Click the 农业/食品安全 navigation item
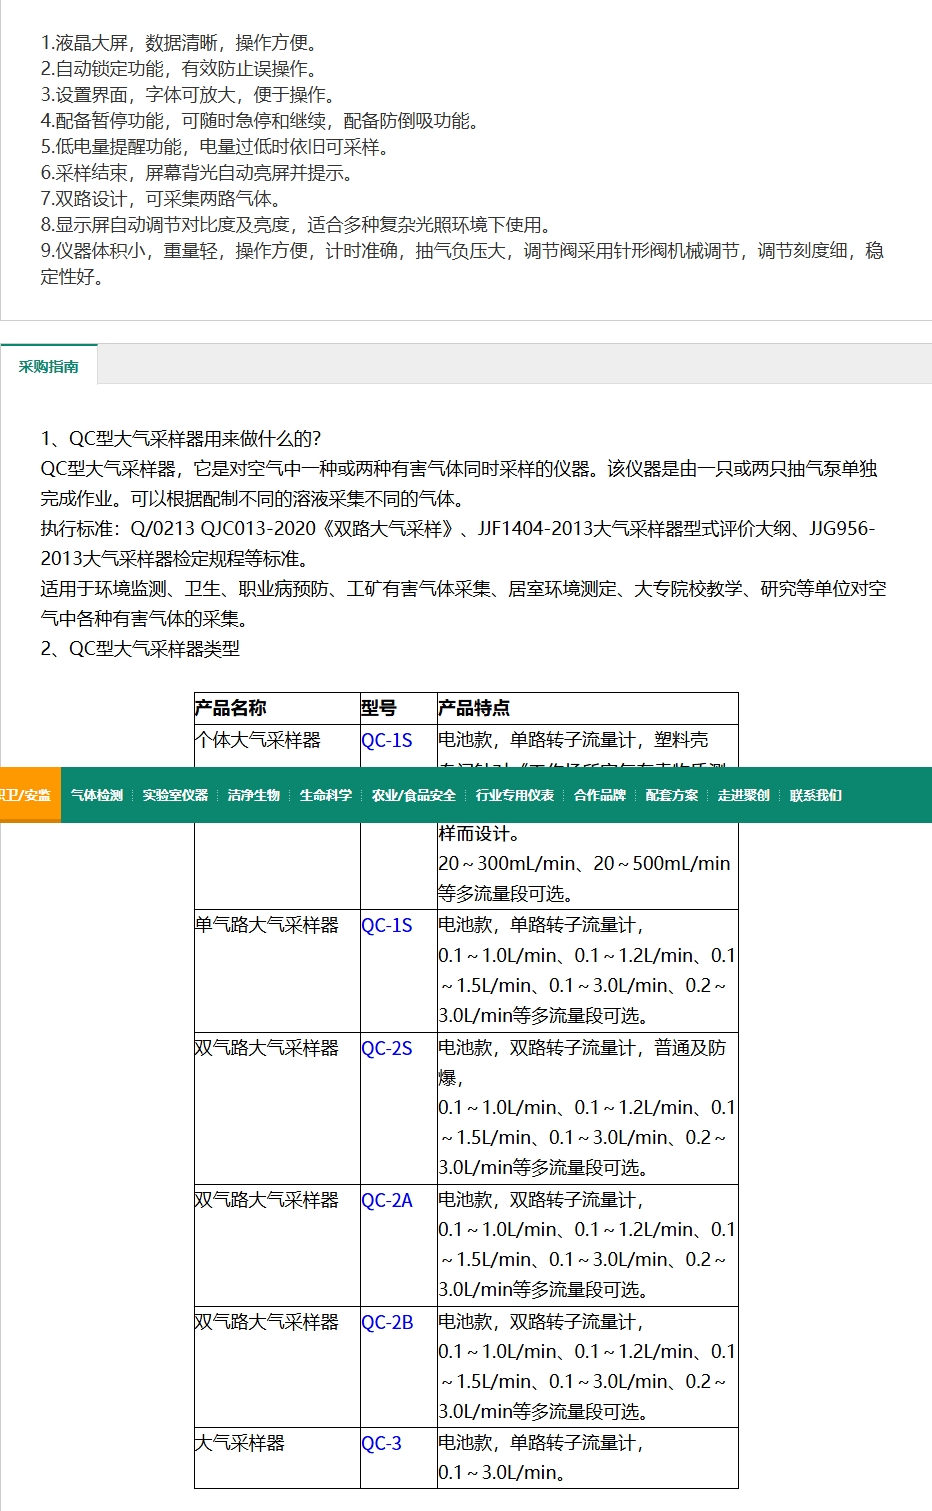Image resolution: width=932 pixels, height=1511 pixels. click(x=414, y=795)
